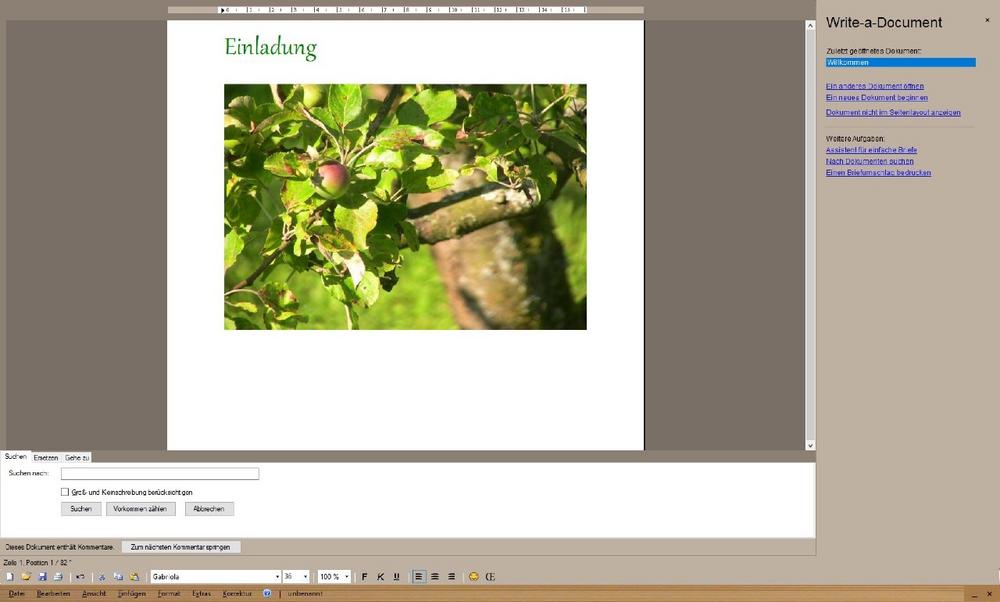The width and height of the screenshot is (1000, 602).
Task: Save the document using the disk icon
Action: (43, 576)
